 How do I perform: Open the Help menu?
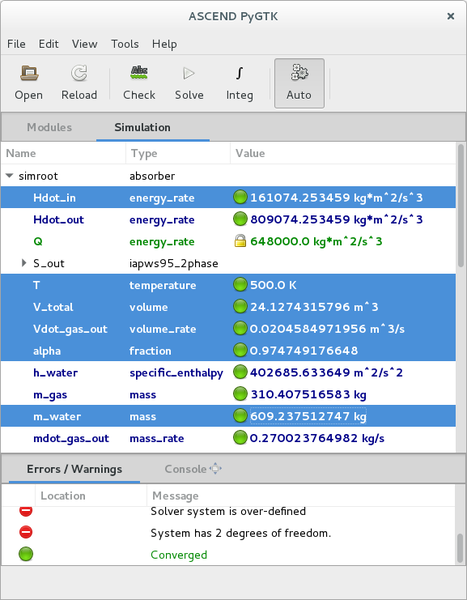(x=164, y=44)
